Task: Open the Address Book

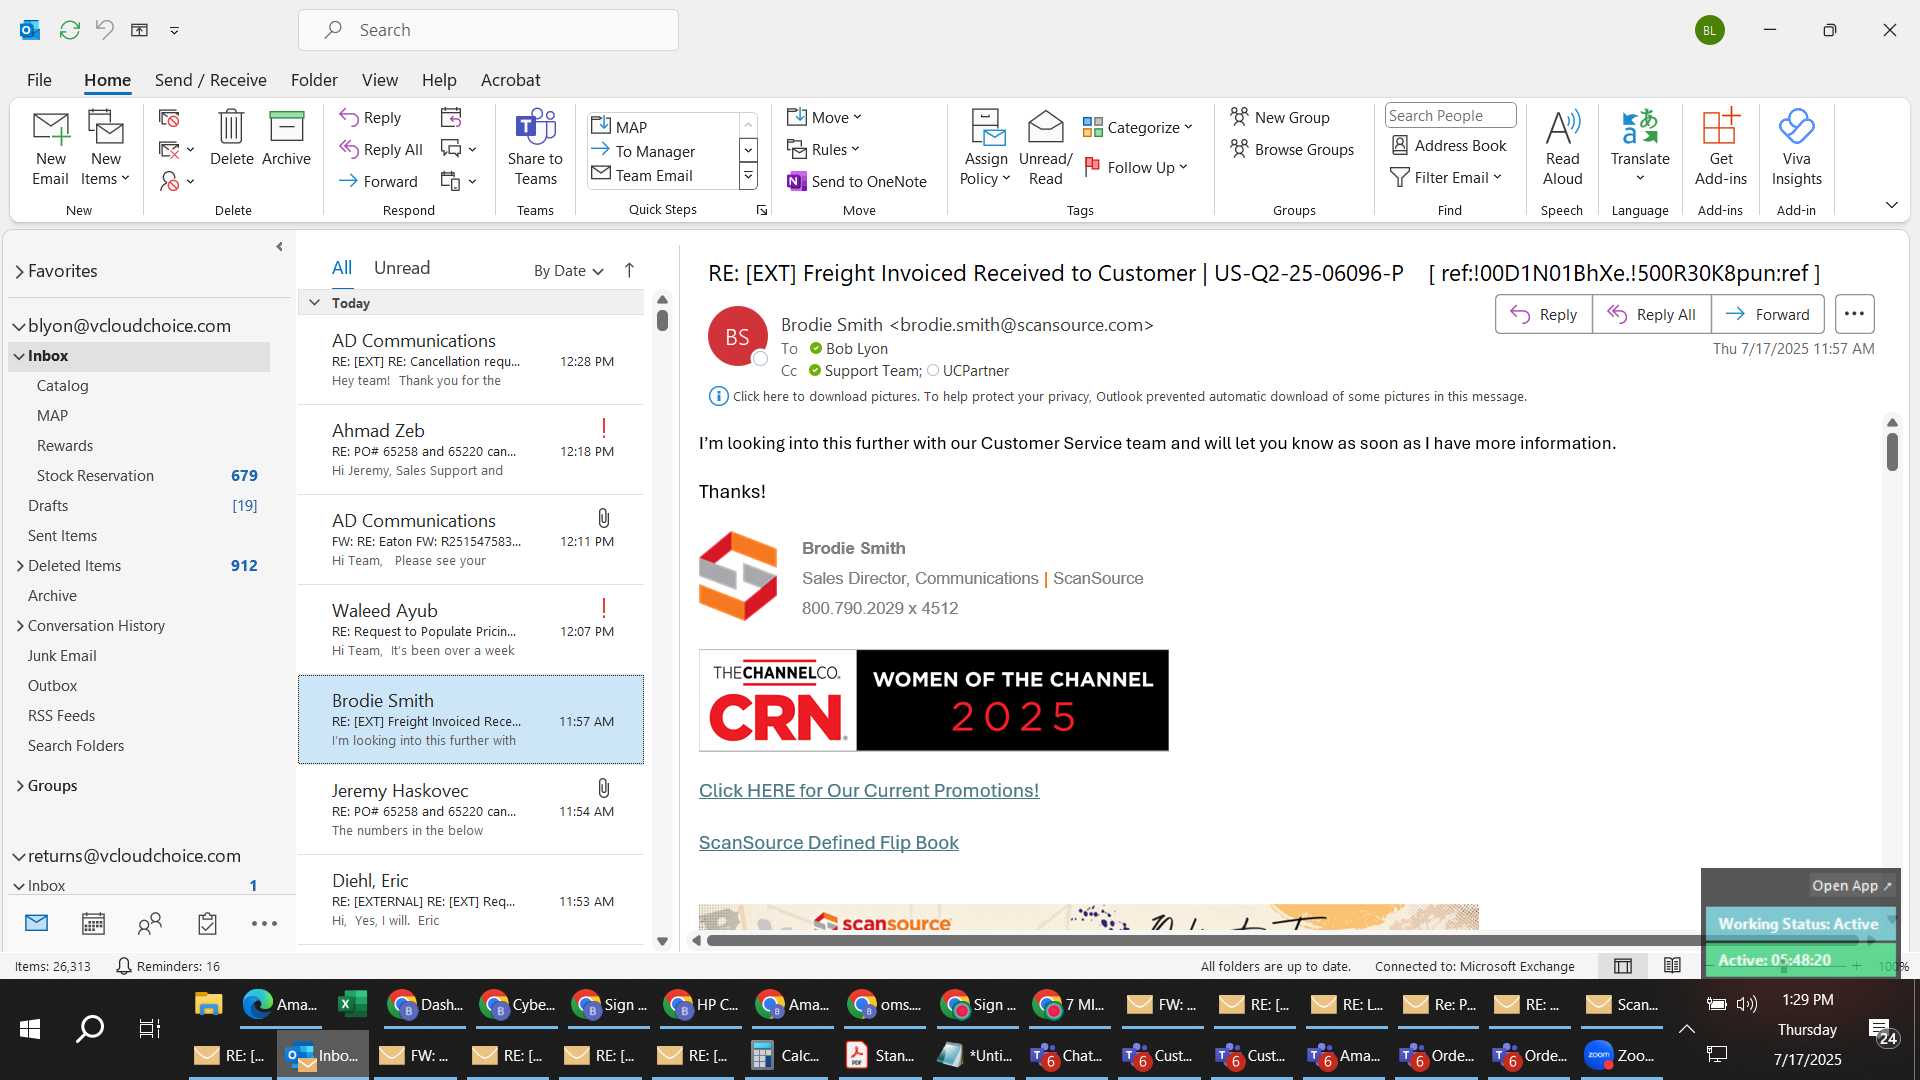Action: click(x=1449, y=145)
